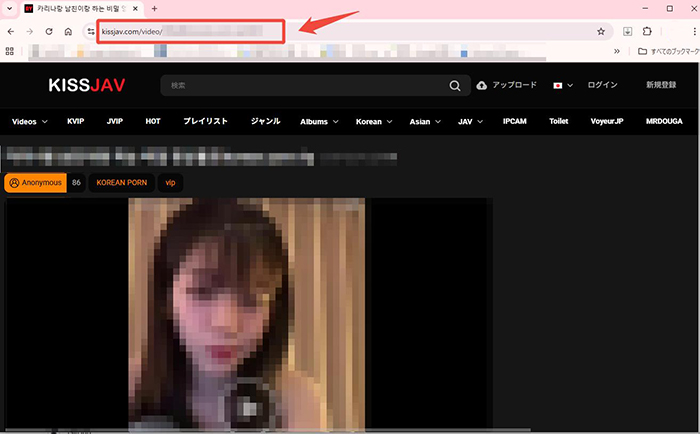Select the プレイリスト menu item
700x434 pixels.
(x=205, y=122)
